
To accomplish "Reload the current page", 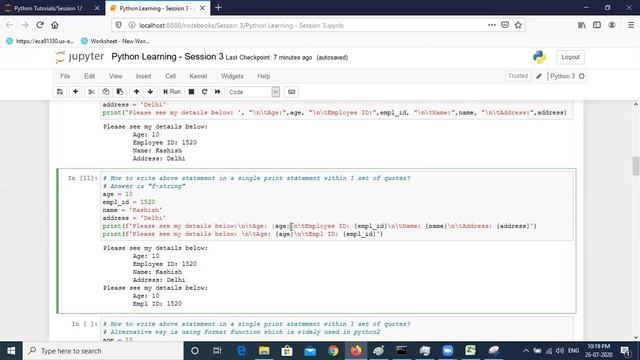I will click(40, 25).
